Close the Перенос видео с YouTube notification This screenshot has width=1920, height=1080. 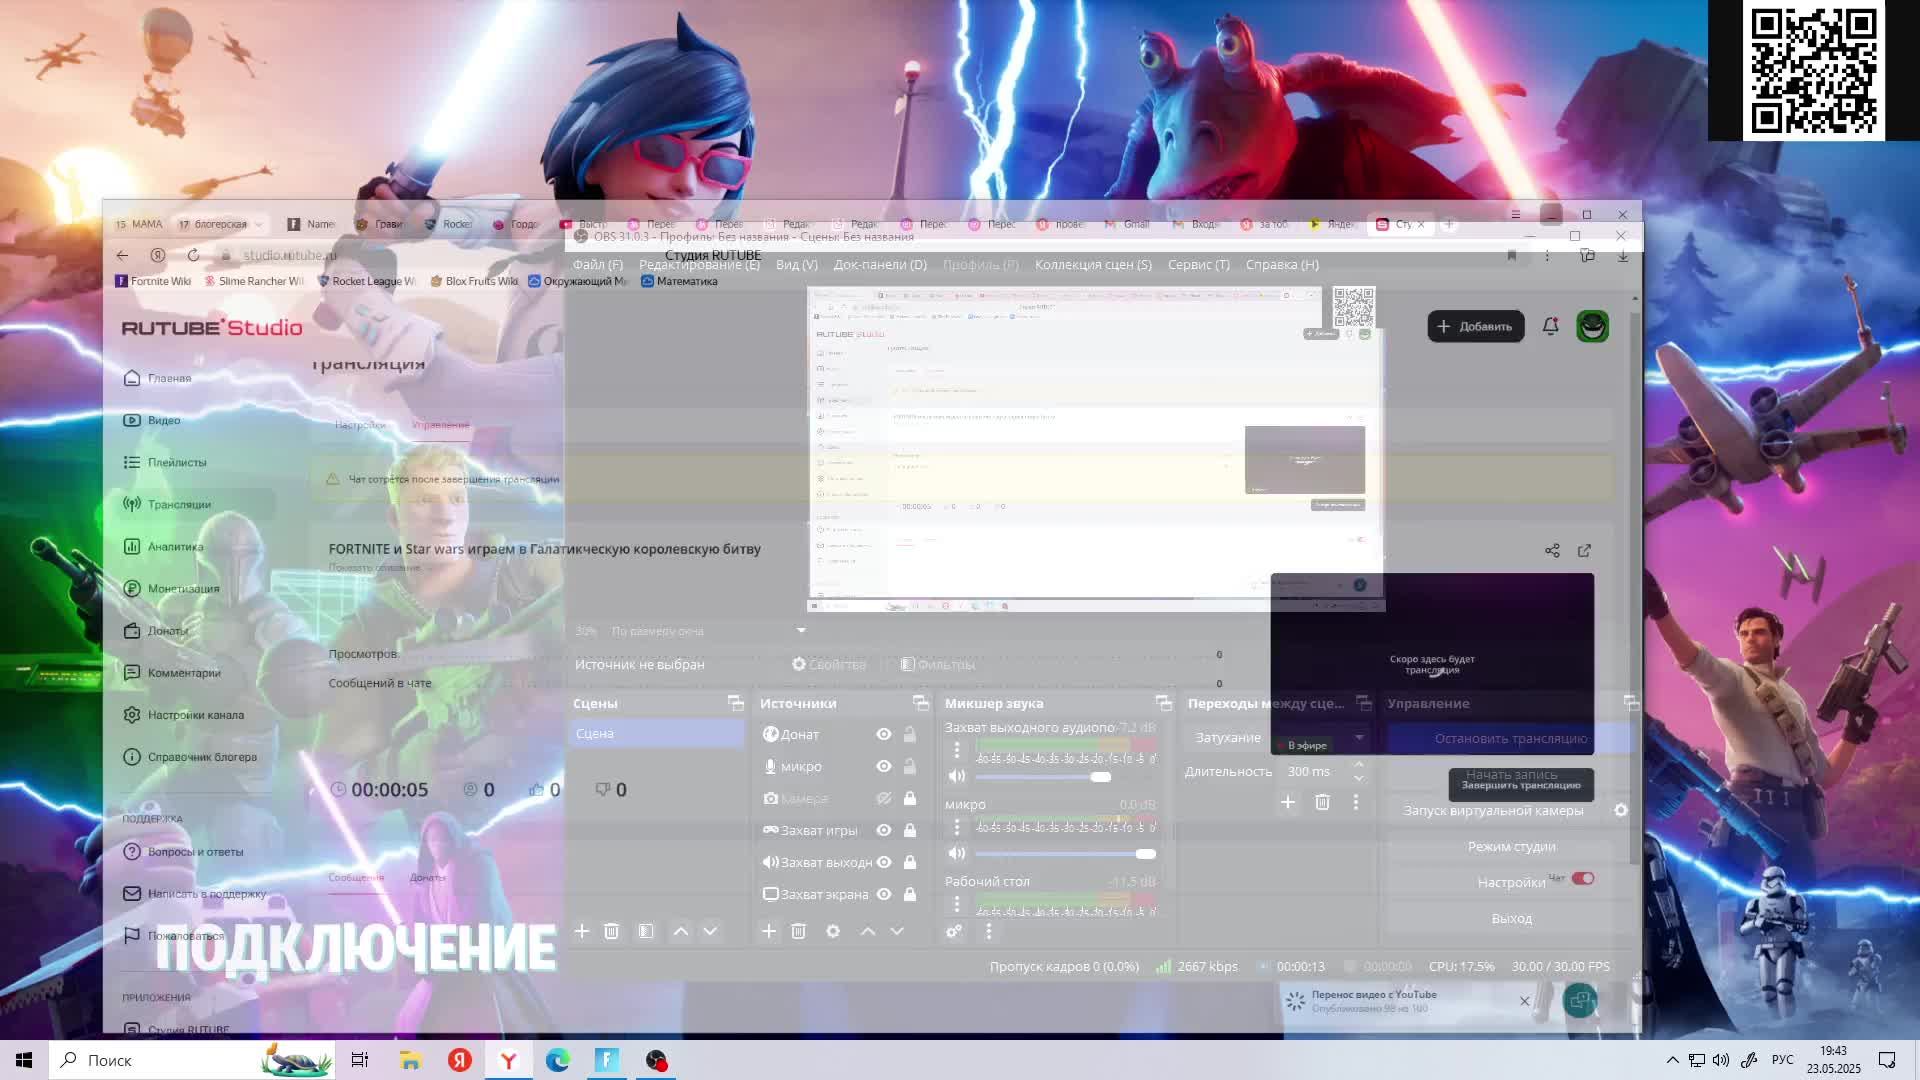click(x=1524, y=1001)
